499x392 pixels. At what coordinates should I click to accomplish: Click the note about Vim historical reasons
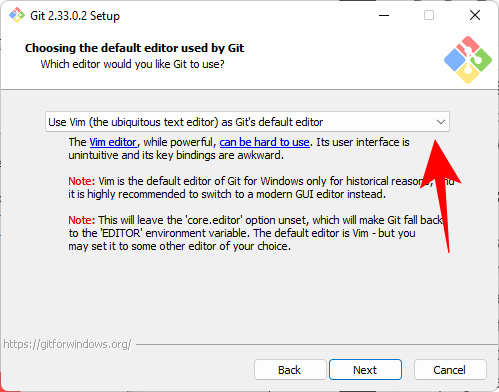pos(261,188)
